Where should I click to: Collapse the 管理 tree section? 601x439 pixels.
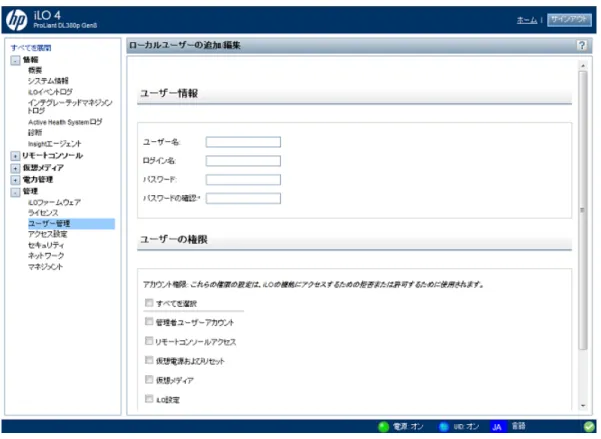point(15,192)
